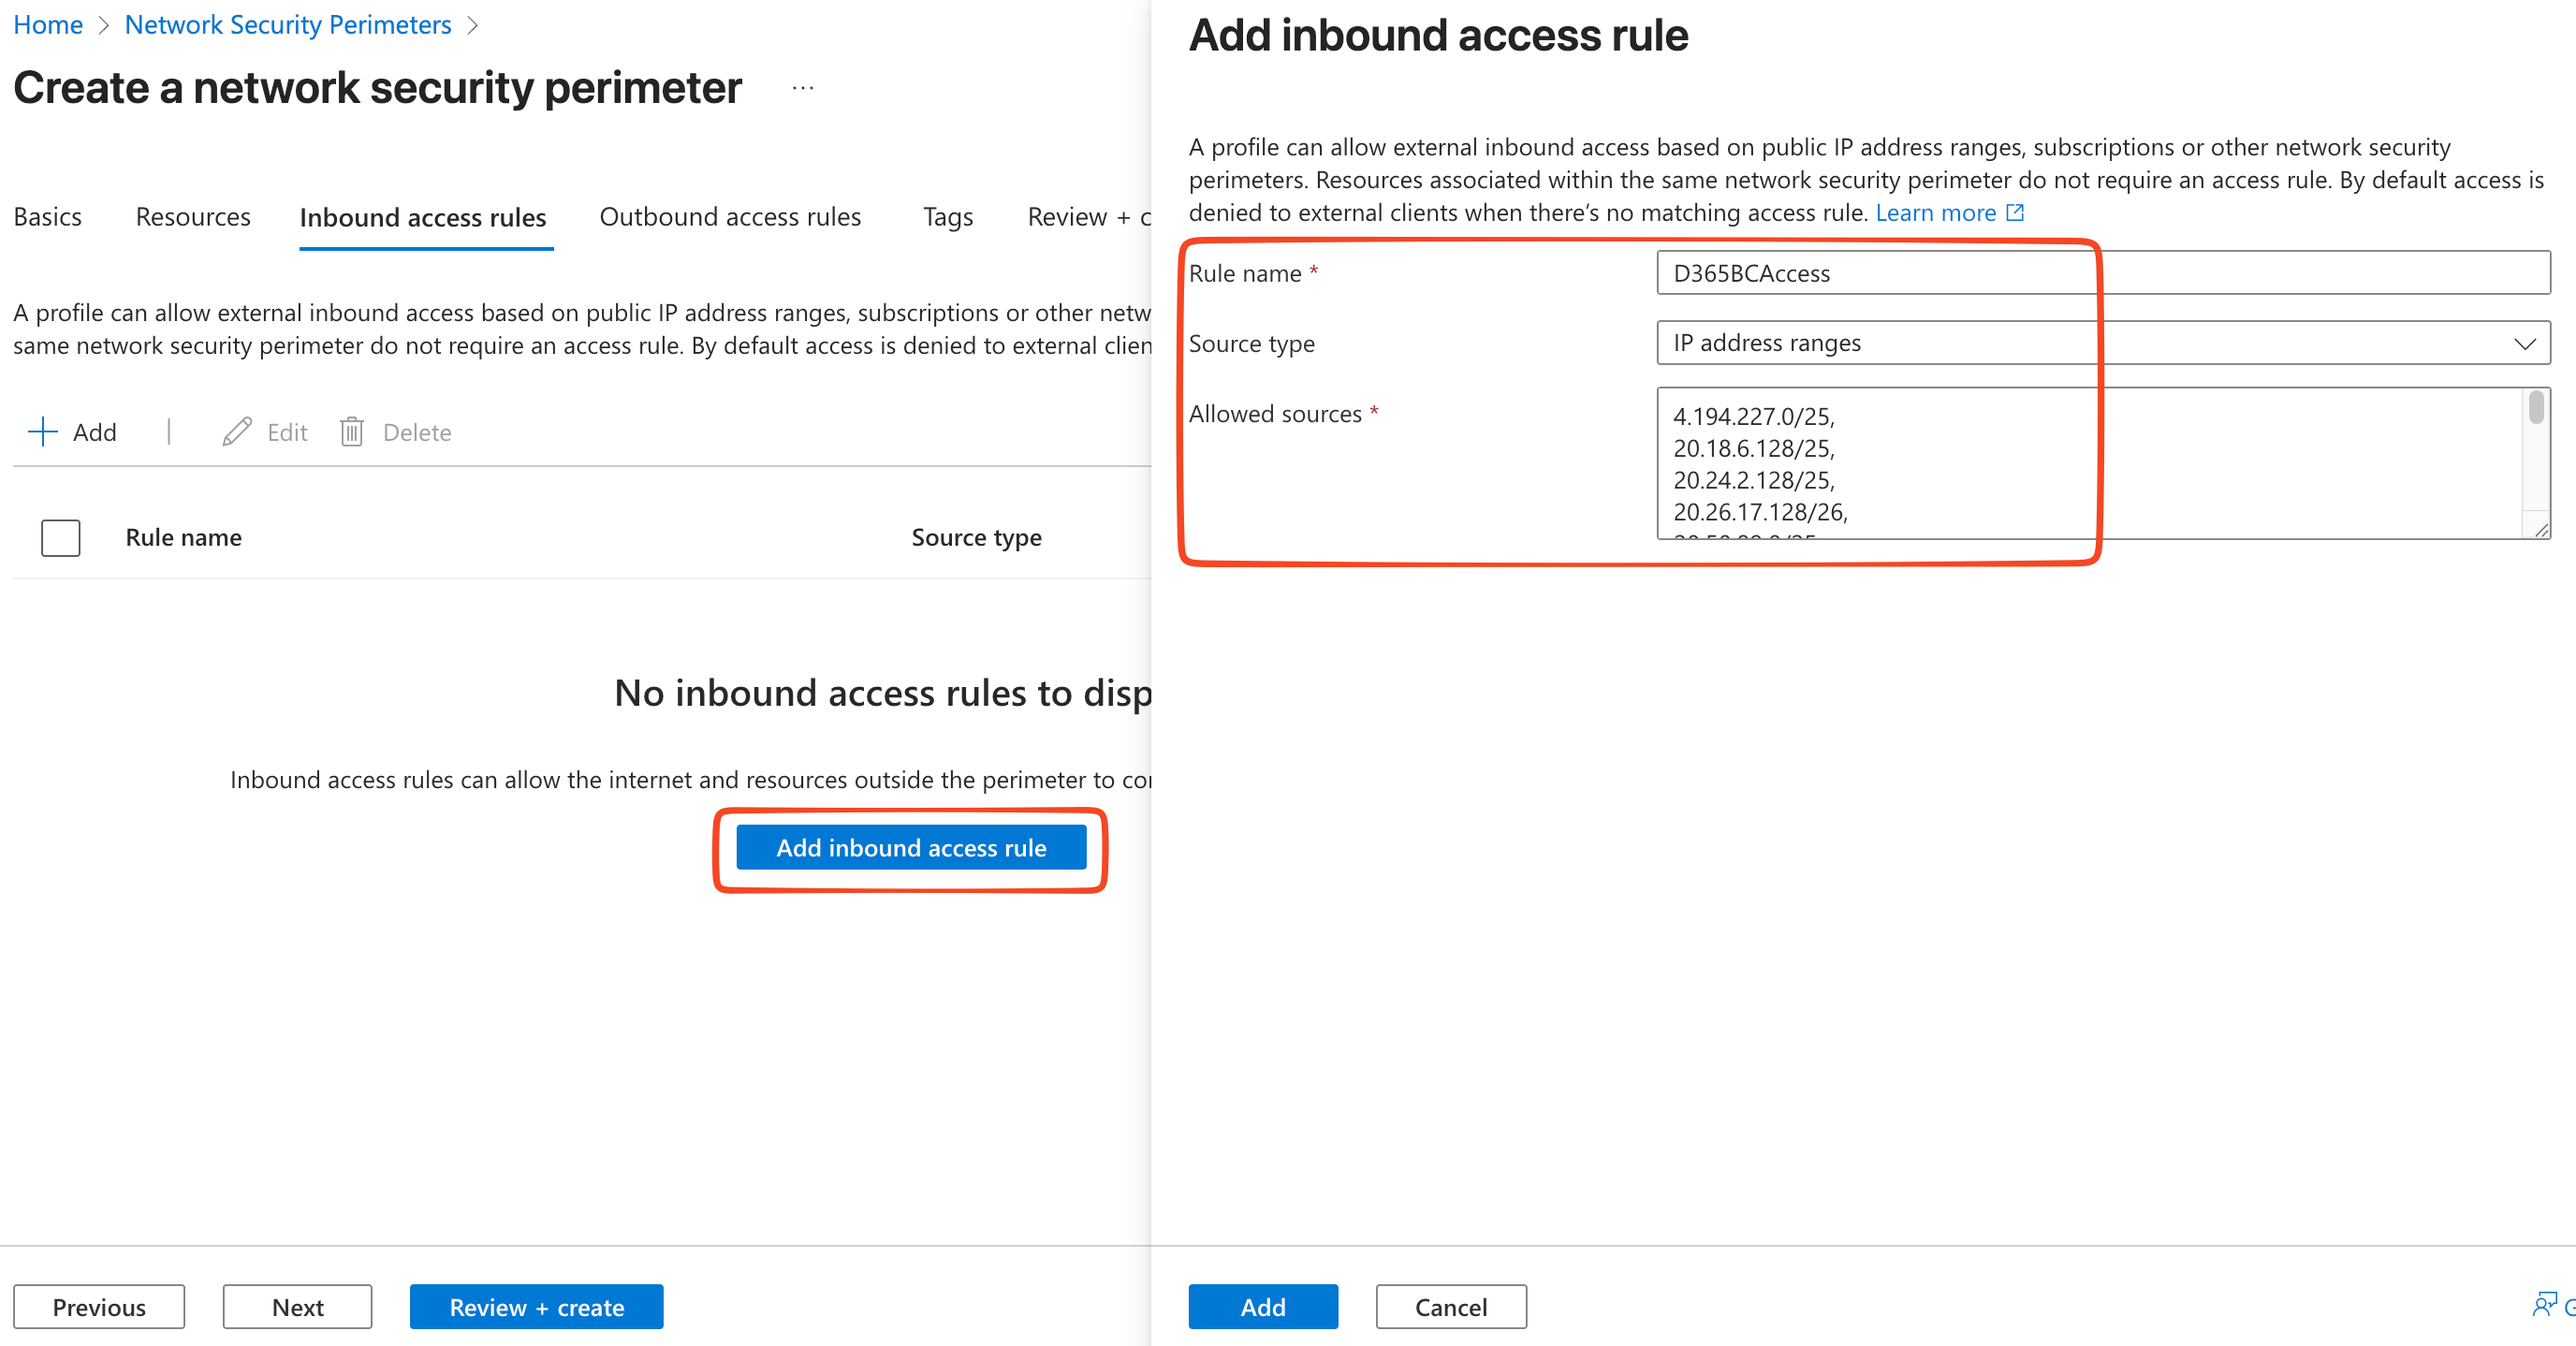Click breadcrumb chevron after Network Security Perimeters
This screenshot has width=2576, height=1346.
(473, 25)
